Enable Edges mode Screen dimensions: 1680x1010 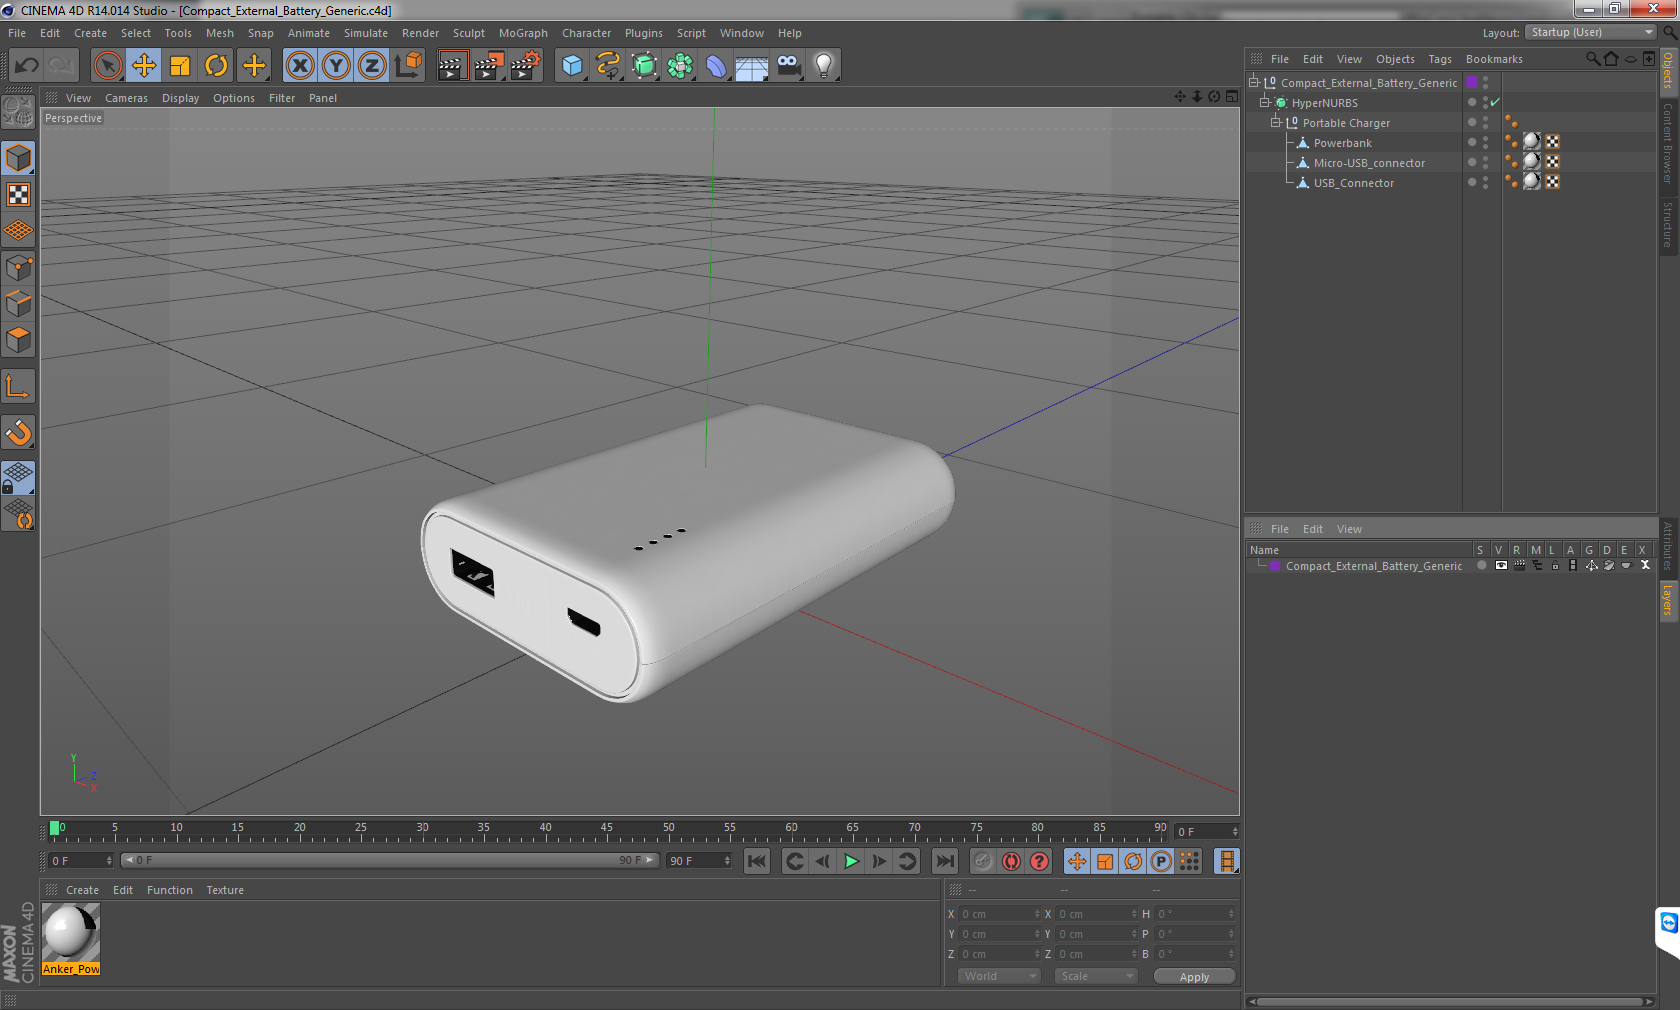18,304
